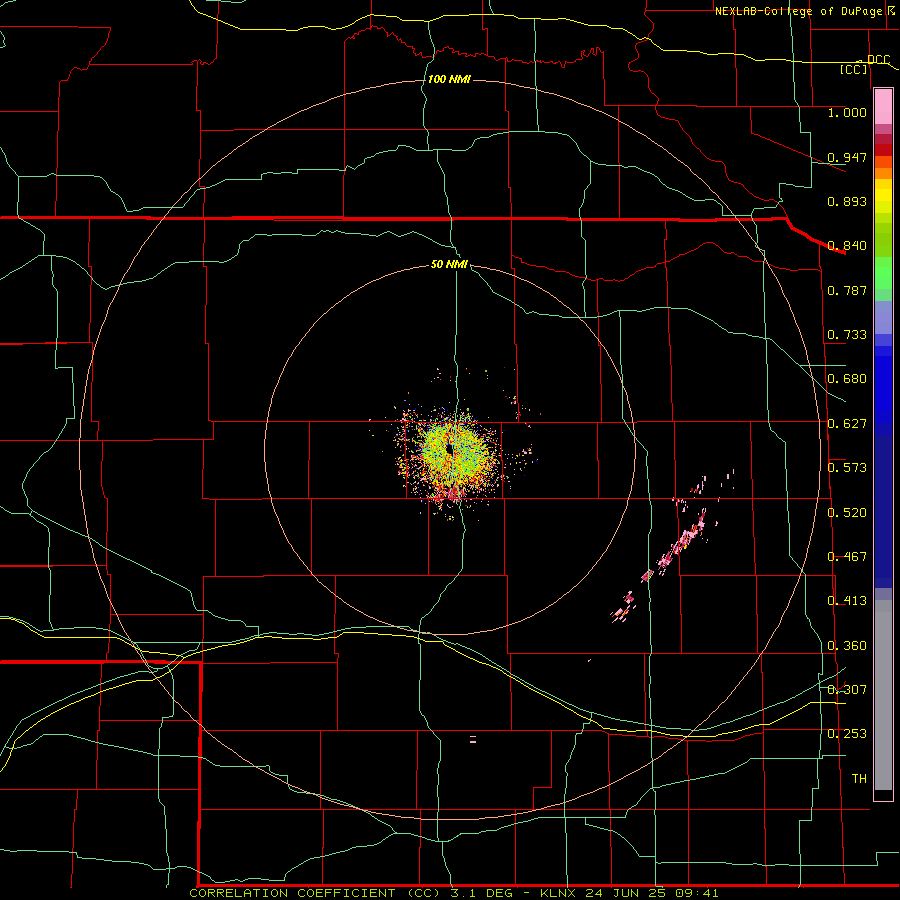
Task: Click the gray bottom segment of color bar
Action: 883,695
